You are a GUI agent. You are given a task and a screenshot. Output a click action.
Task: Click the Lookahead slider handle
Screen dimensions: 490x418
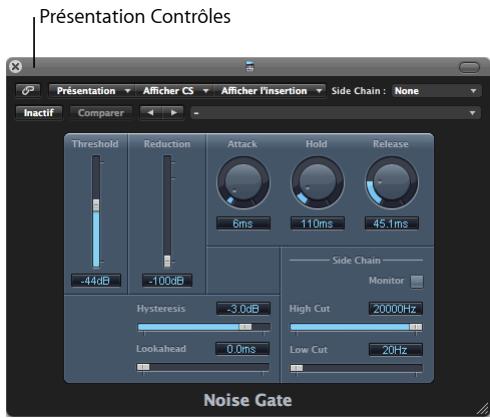tap(143, 367)
